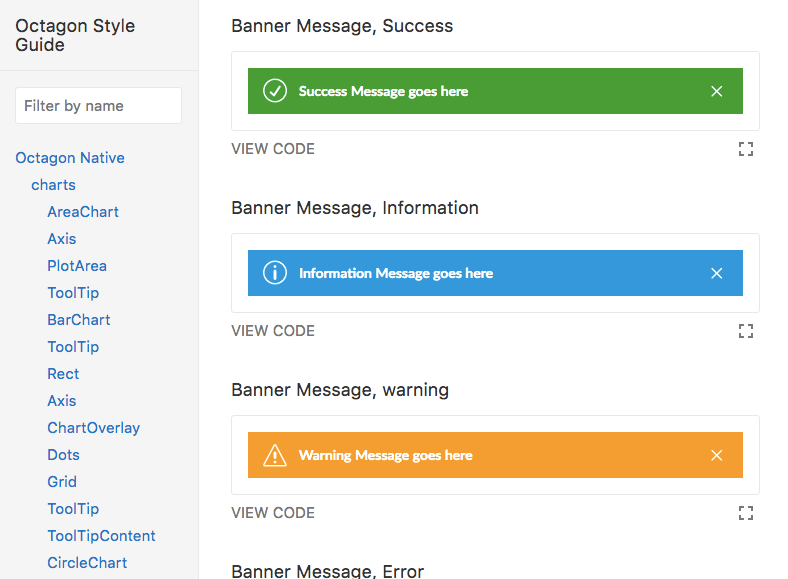The width and height of the screenshot is (788, 579).
Task: Open the BarChart sidebar entry
Action: point(79,320)
